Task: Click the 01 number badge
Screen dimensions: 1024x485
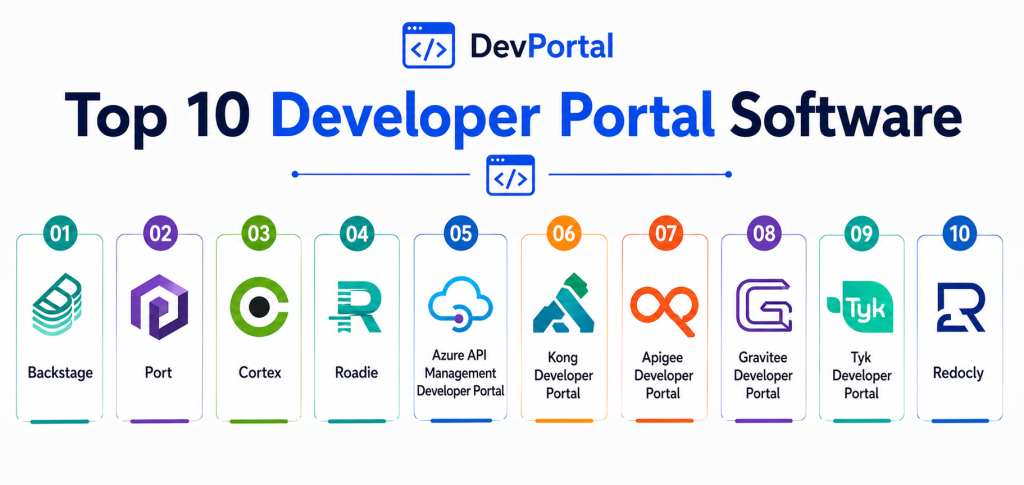Action: [x=60, y=235]
